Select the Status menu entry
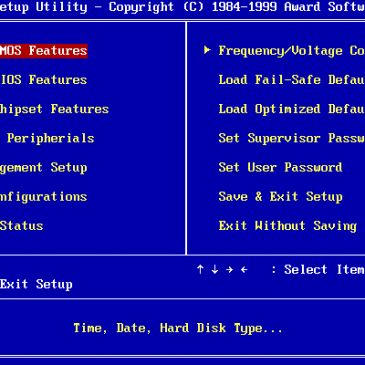 click(x=22, y=226)
